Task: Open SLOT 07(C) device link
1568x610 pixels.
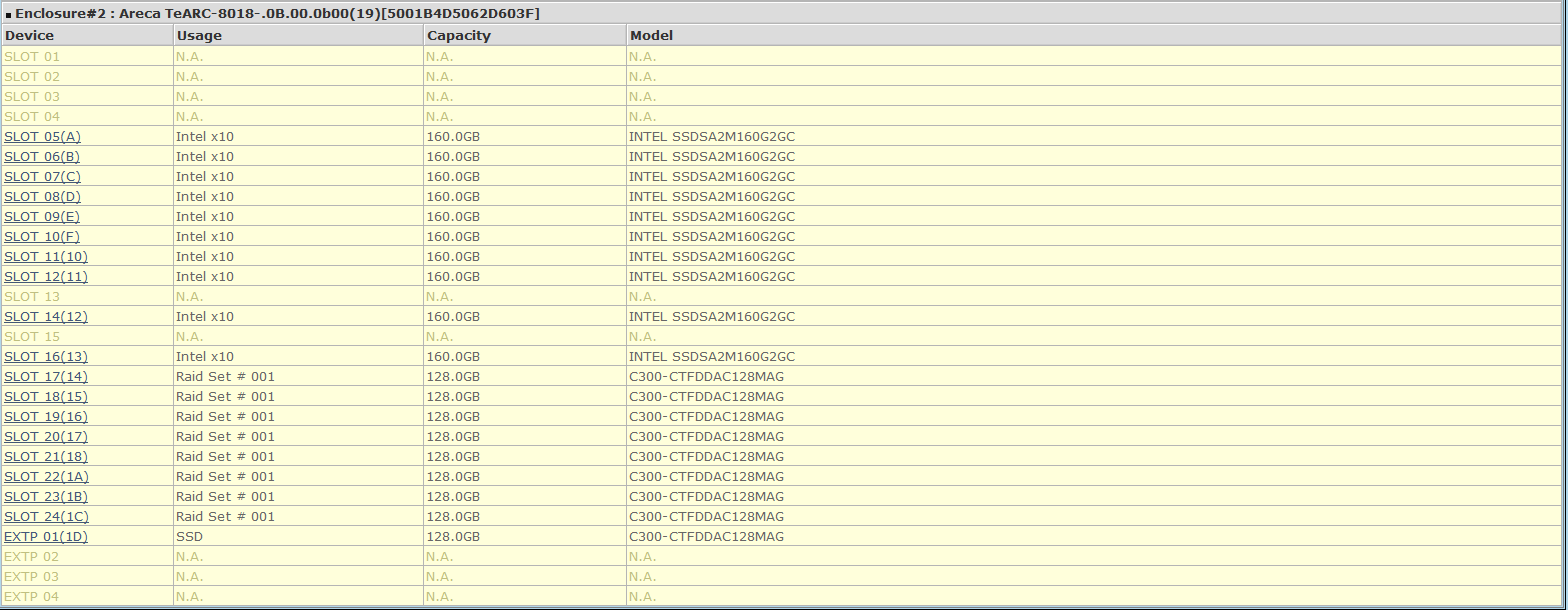Action: pyautogui.click(x=42, y=176)
